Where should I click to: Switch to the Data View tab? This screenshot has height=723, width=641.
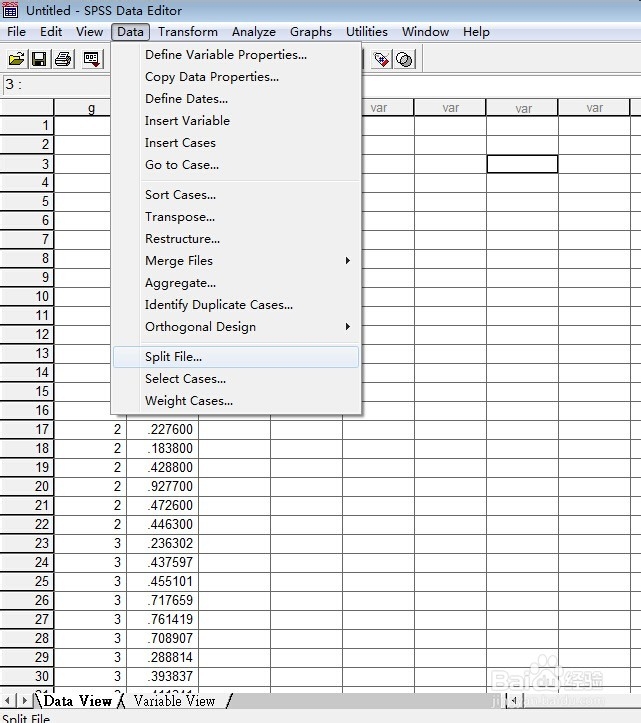(77, 701)
